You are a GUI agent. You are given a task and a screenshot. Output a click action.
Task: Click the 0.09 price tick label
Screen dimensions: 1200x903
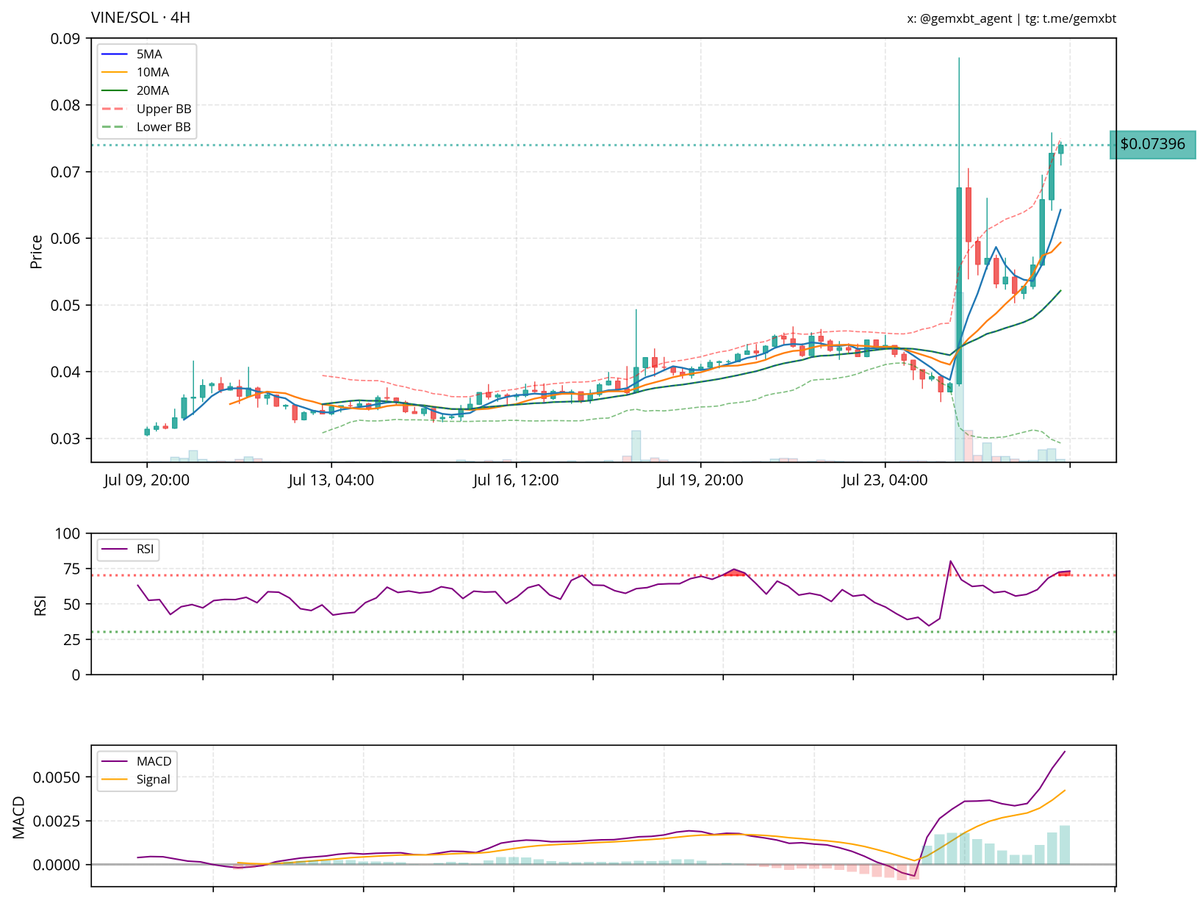66,39
